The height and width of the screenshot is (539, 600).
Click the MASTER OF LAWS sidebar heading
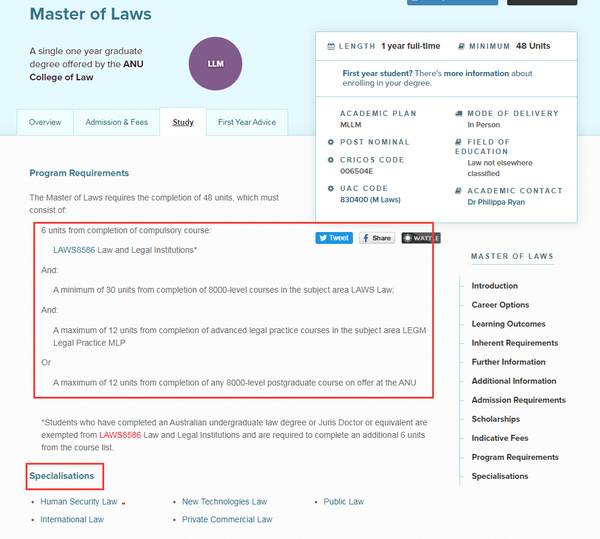pyautogui.click(x=512, y=256)
